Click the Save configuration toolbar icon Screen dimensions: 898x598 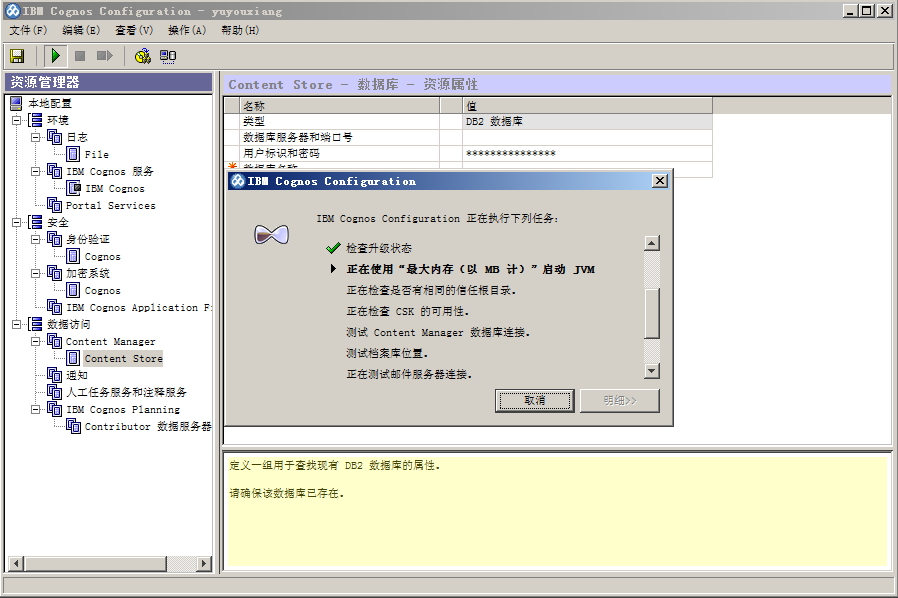[x=17, y=56]
